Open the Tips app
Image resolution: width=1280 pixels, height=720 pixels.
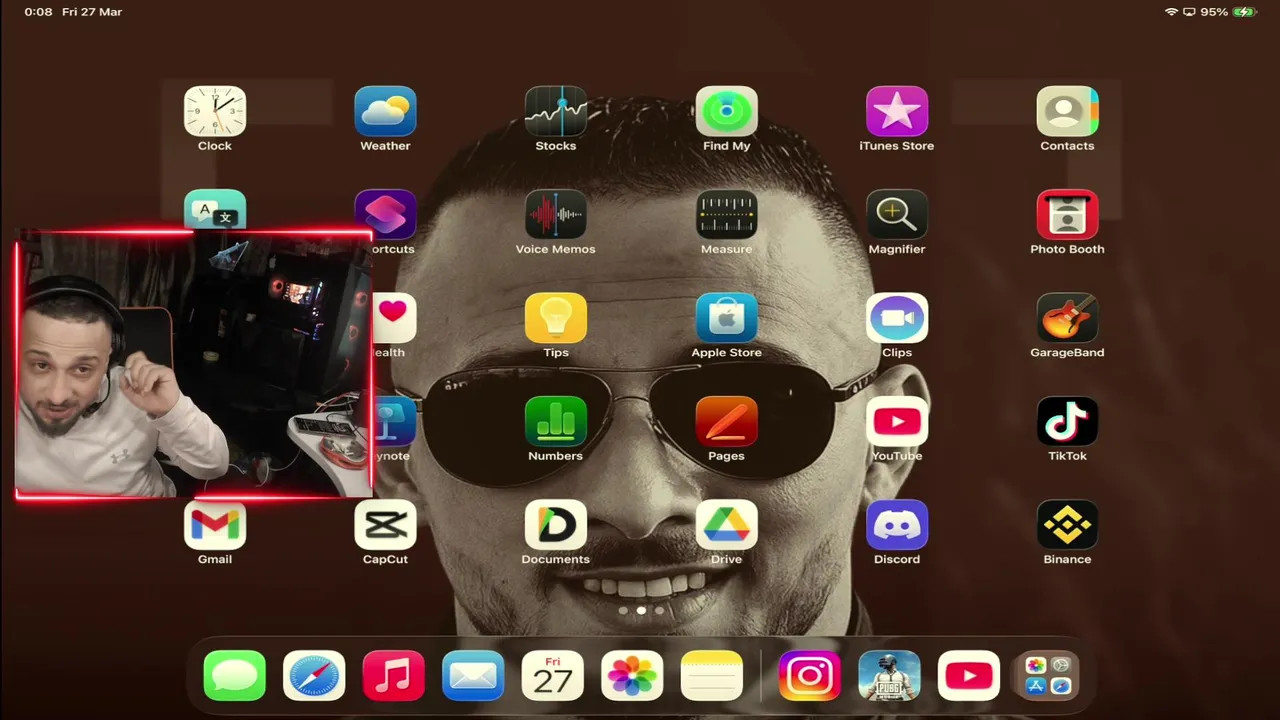pyautogui.click(x=556, y=318)
